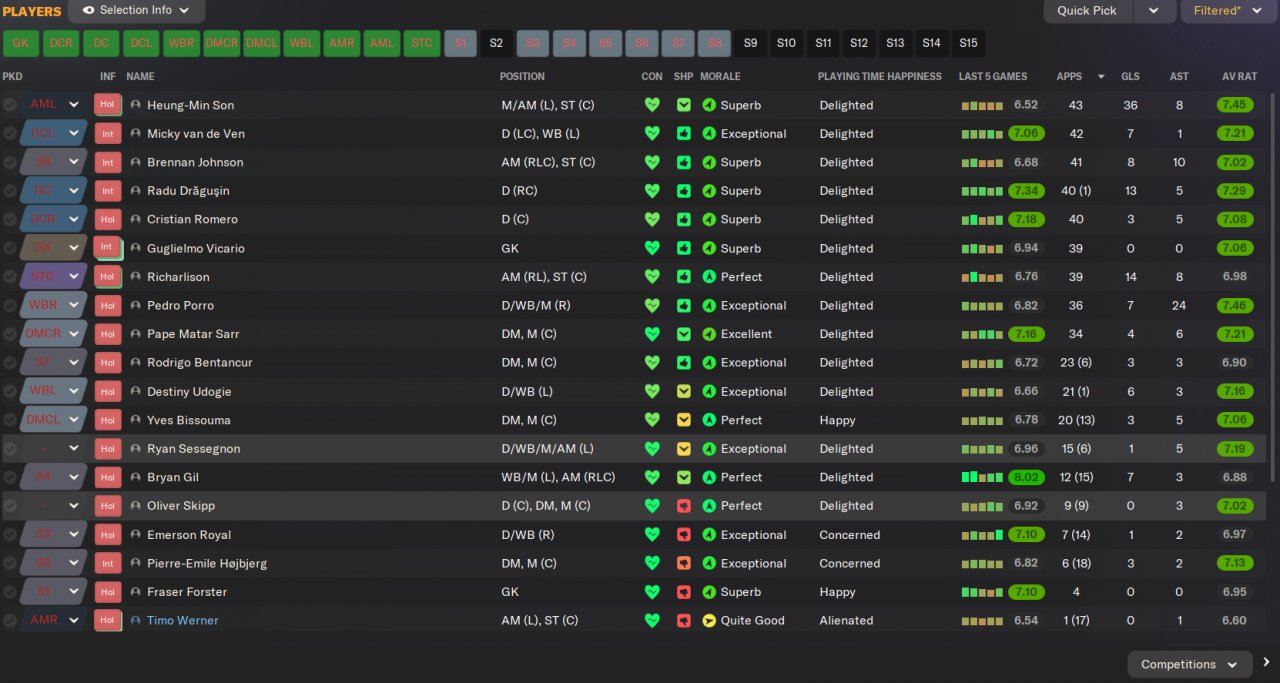The image size is (1280, 683).
Task: Click Pape Matar Sarr's Excellent morale icon
Action: click(709, 334)
